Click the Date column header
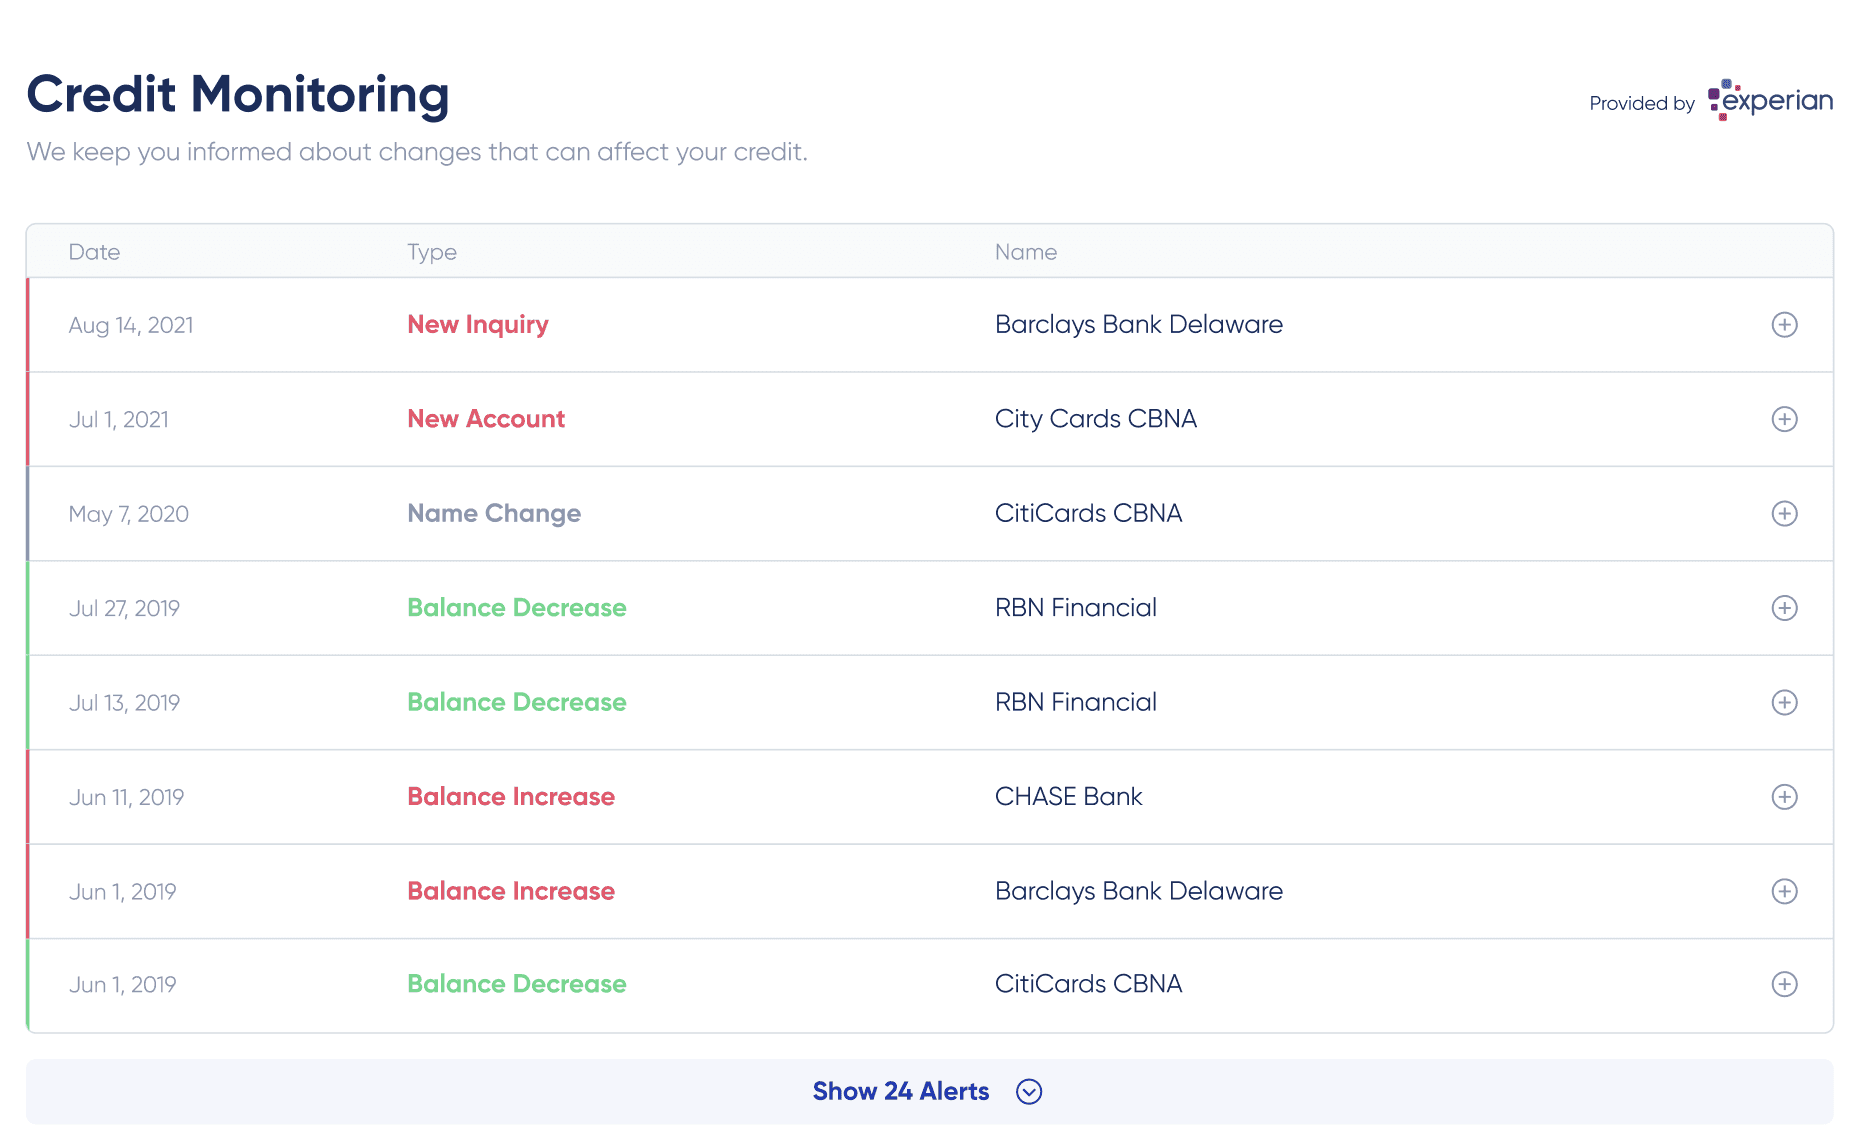The width and height of the screenshot is (1854, 1148). click(x=94, y=252)
